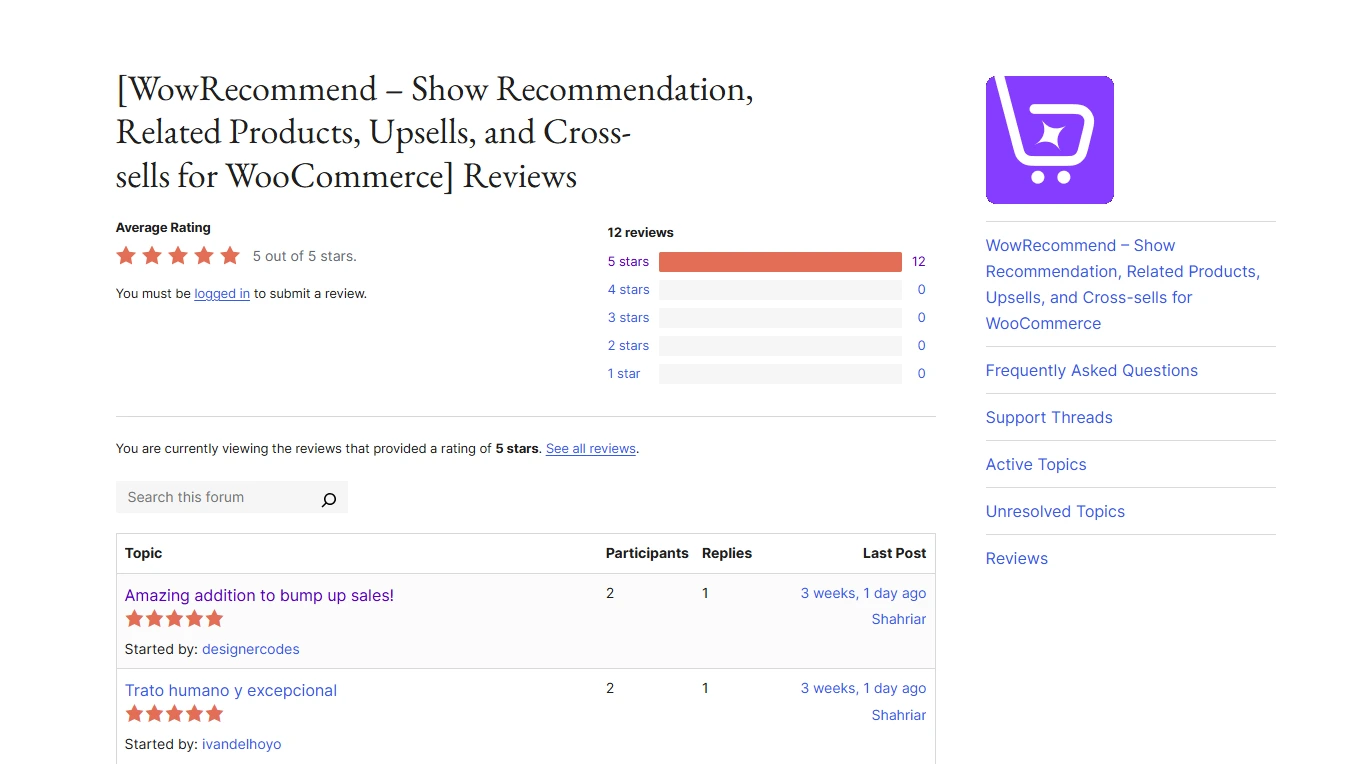Click the "See all reviews" link
Viewport: 1361px width, 764px height.
[x=591, y=449]
